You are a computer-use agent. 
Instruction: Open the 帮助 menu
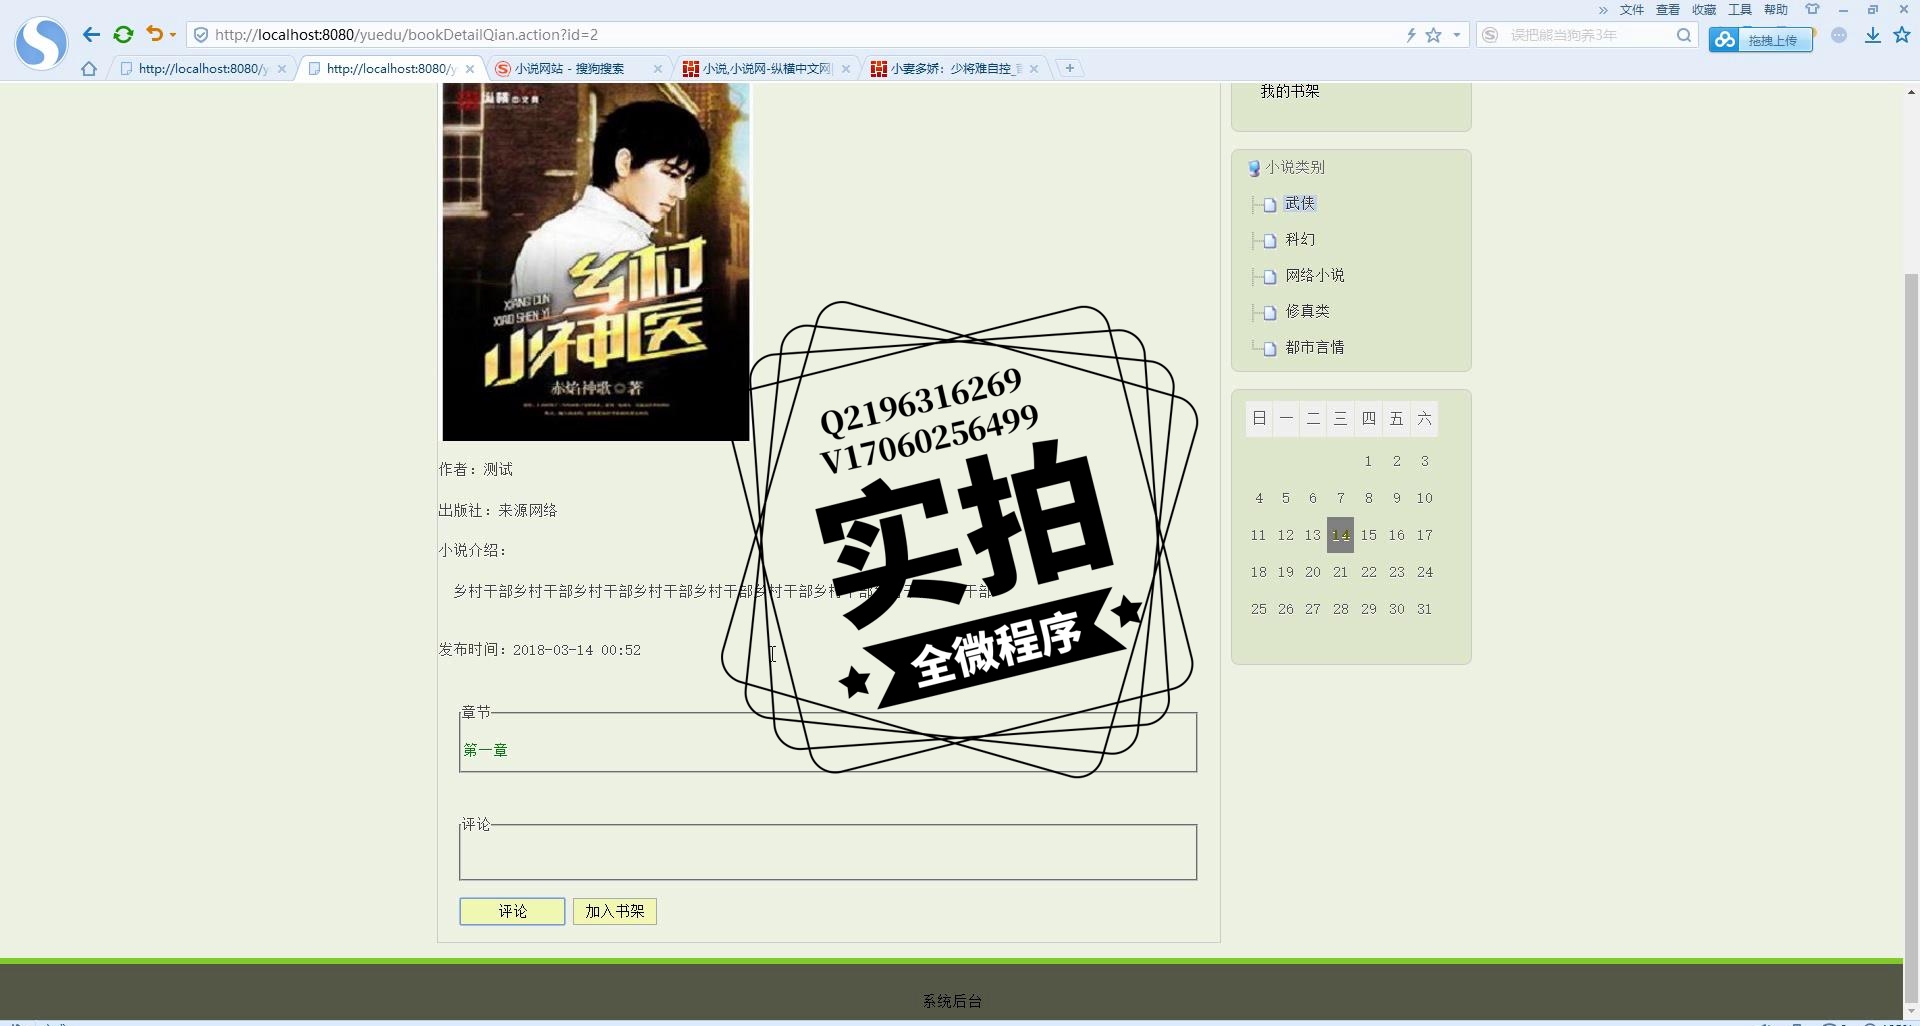1776,10
